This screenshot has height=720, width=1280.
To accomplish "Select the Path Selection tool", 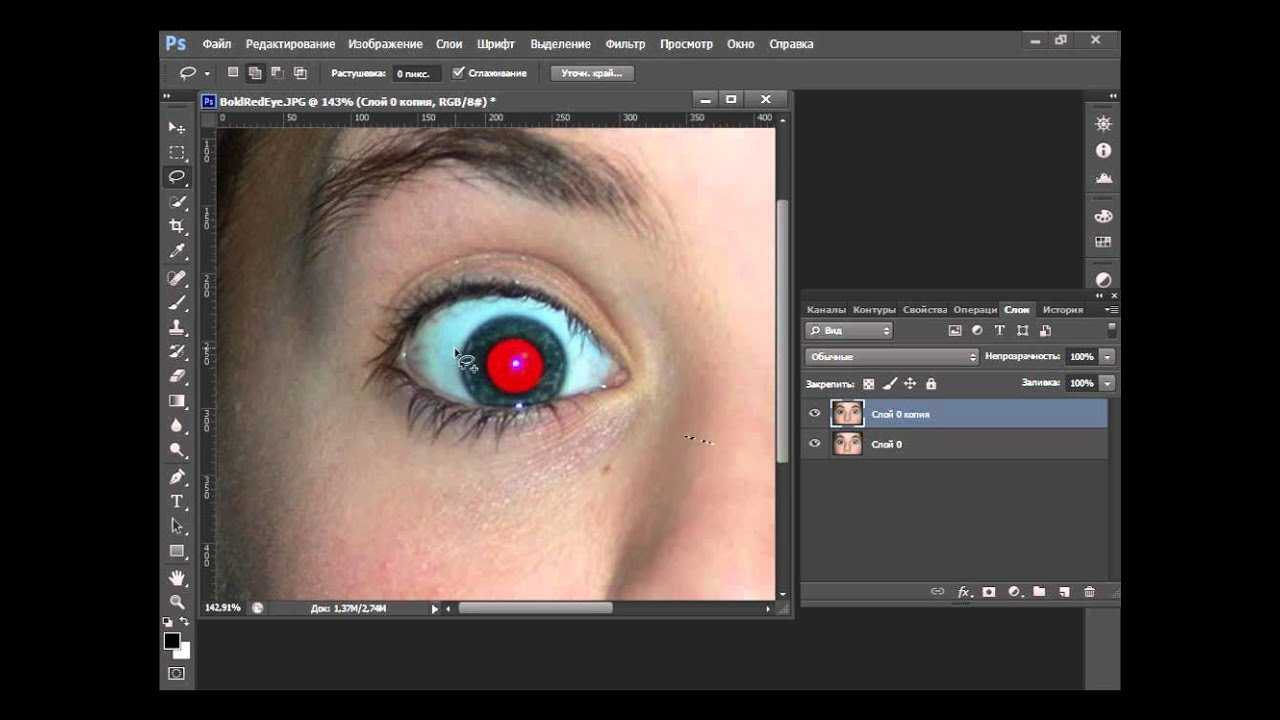I will pos(177,526).
